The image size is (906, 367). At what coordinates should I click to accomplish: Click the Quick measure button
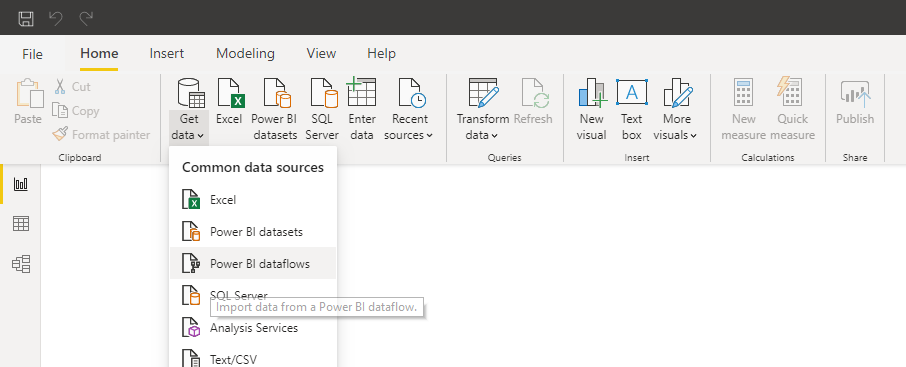coord(793,110)
